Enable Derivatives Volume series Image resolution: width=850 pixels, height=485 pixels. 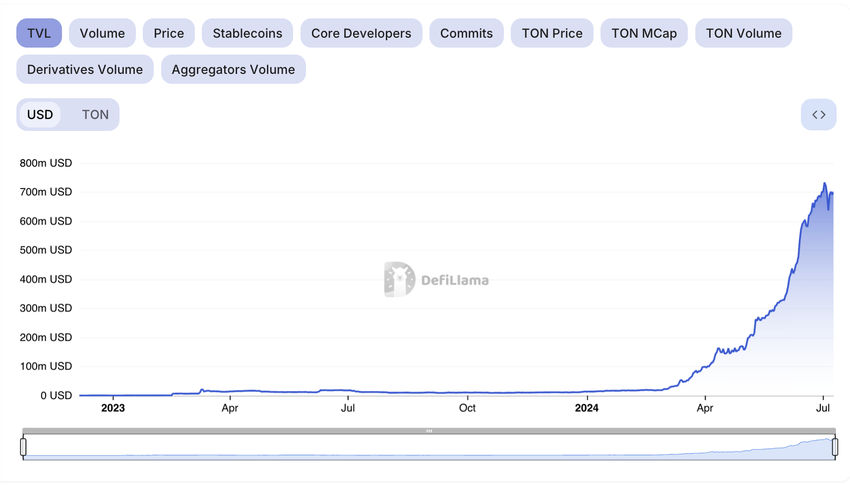(85, 70)
